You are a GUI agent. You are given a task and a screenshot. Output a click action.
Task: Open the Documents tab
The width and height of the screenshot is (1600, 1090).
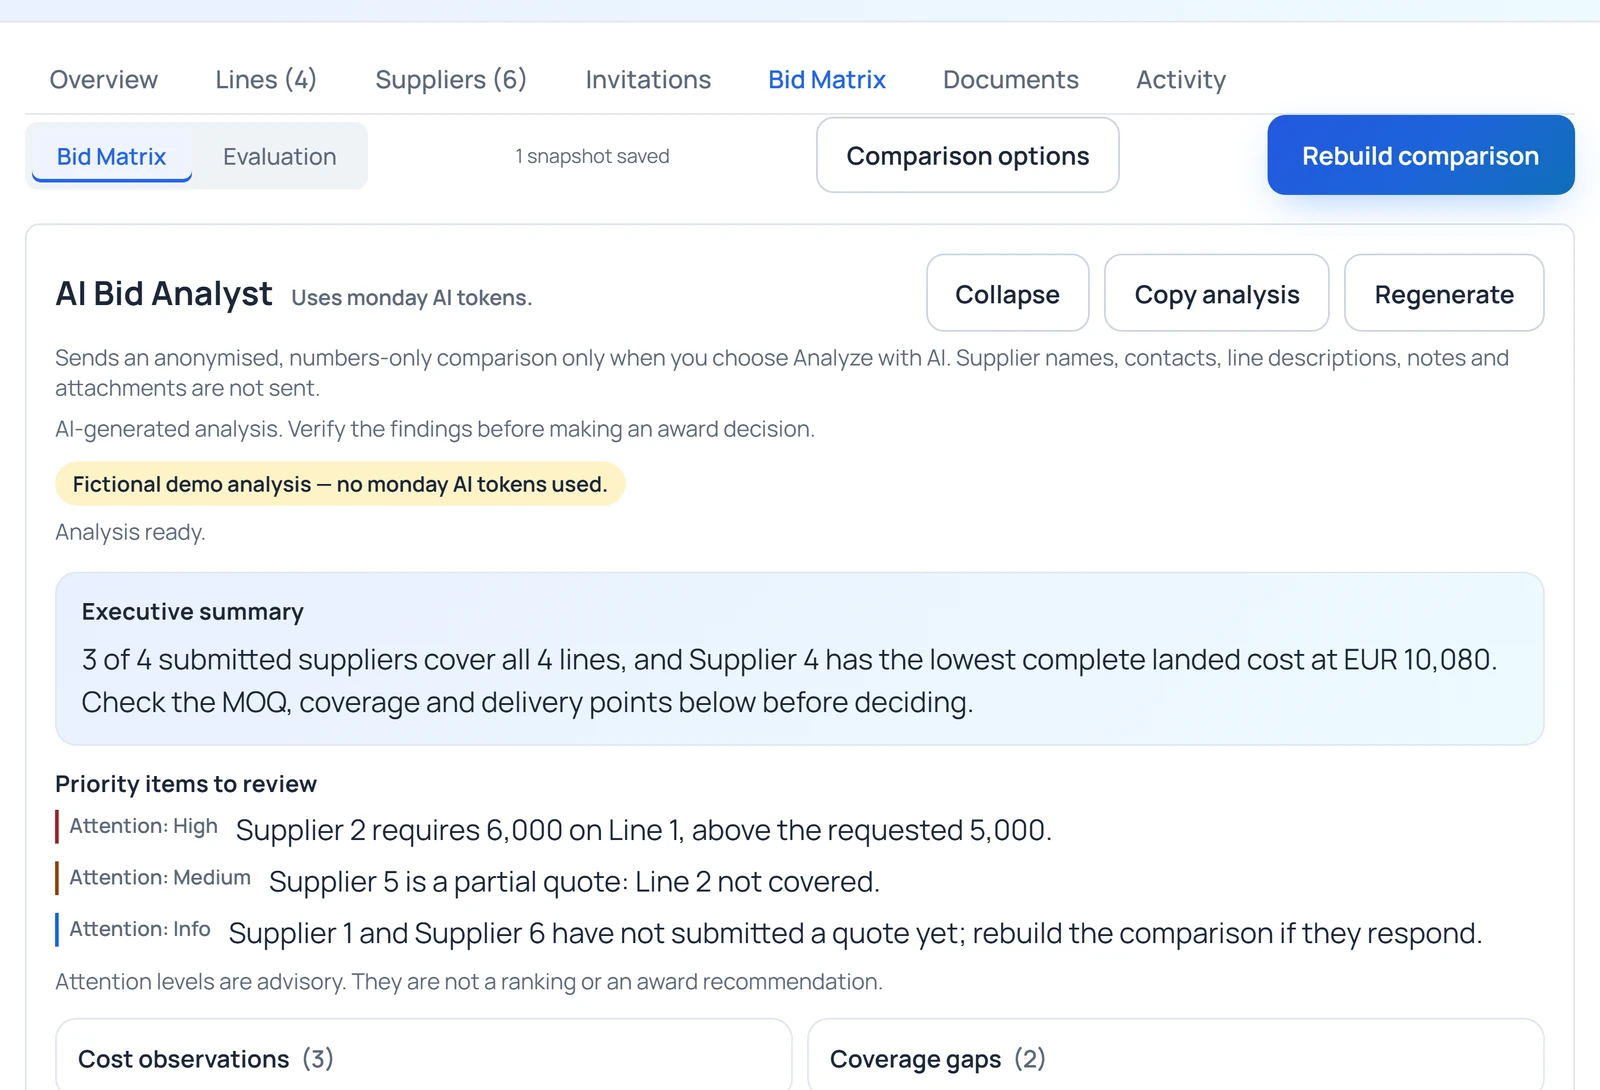coord(1011,80)
